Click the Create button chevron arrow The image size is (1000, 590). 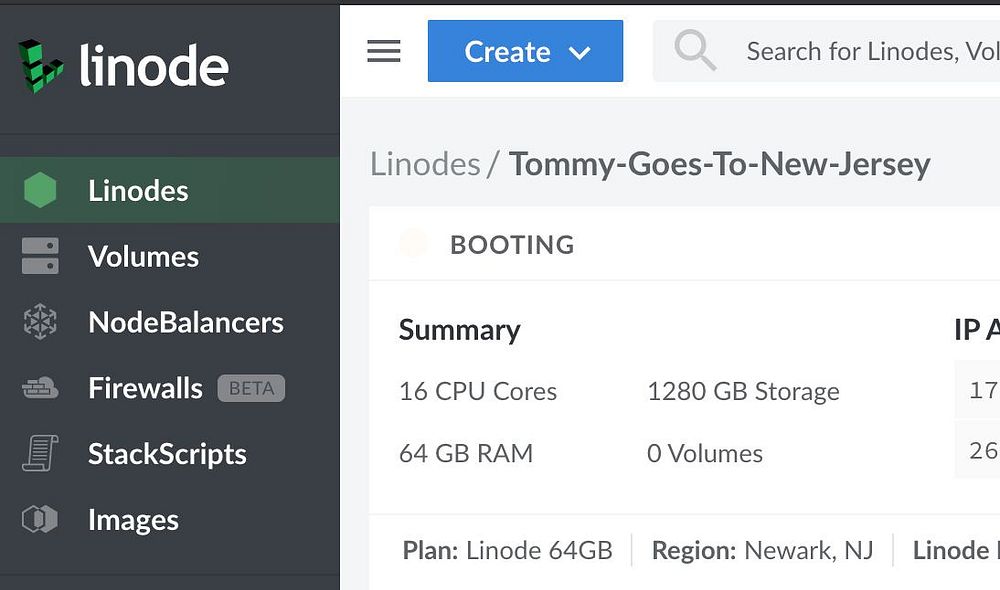point(580,53)
